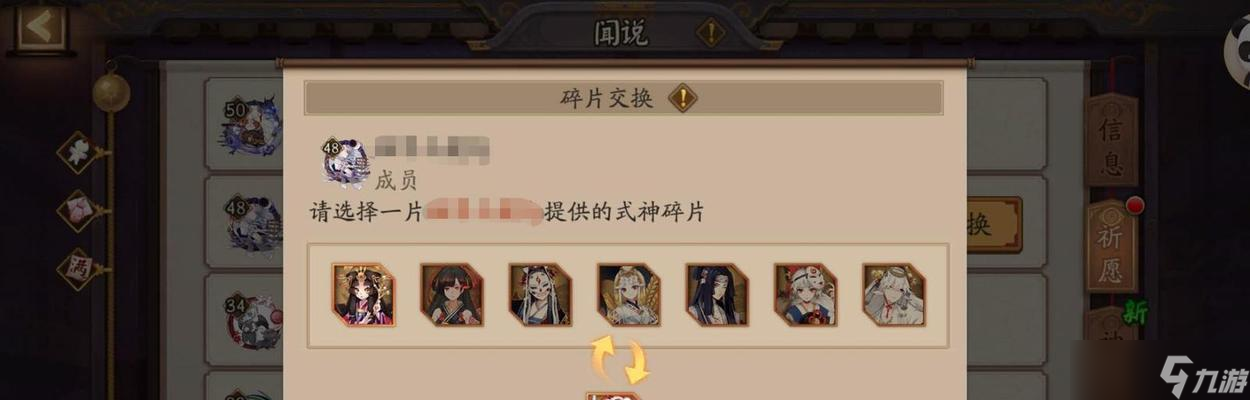This screenshot has width=1250, height=400.
Task: Select the fourth shard with golden headdress
Action: 628,295
